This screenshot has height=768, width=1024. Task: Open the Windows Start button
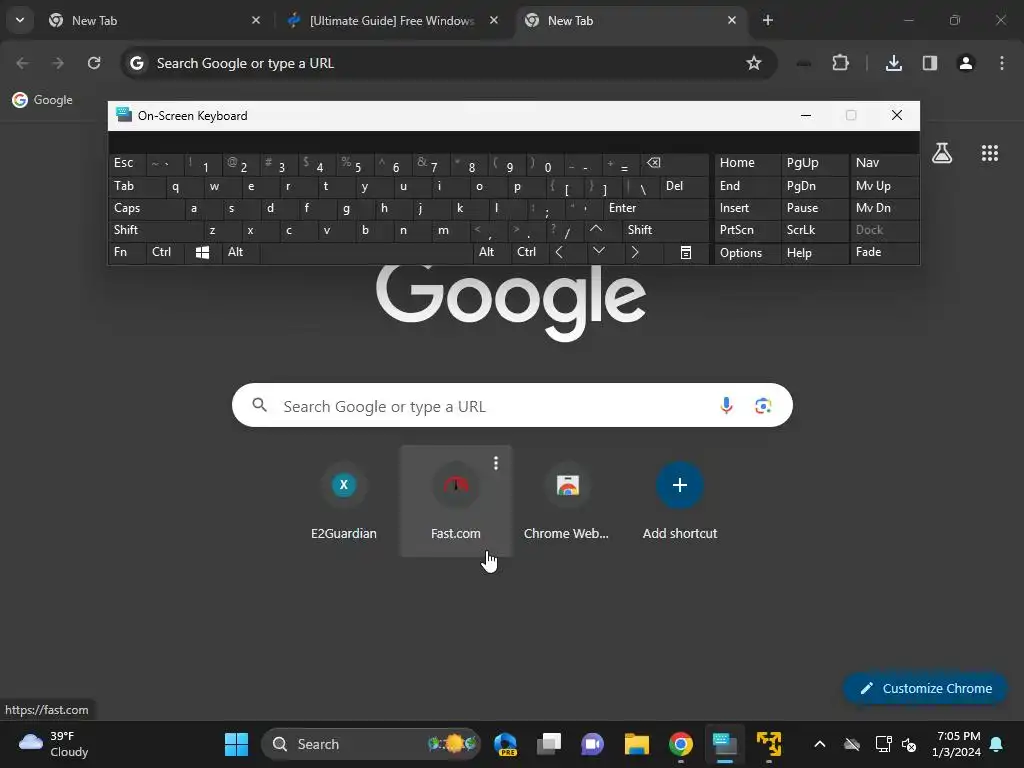236,744
